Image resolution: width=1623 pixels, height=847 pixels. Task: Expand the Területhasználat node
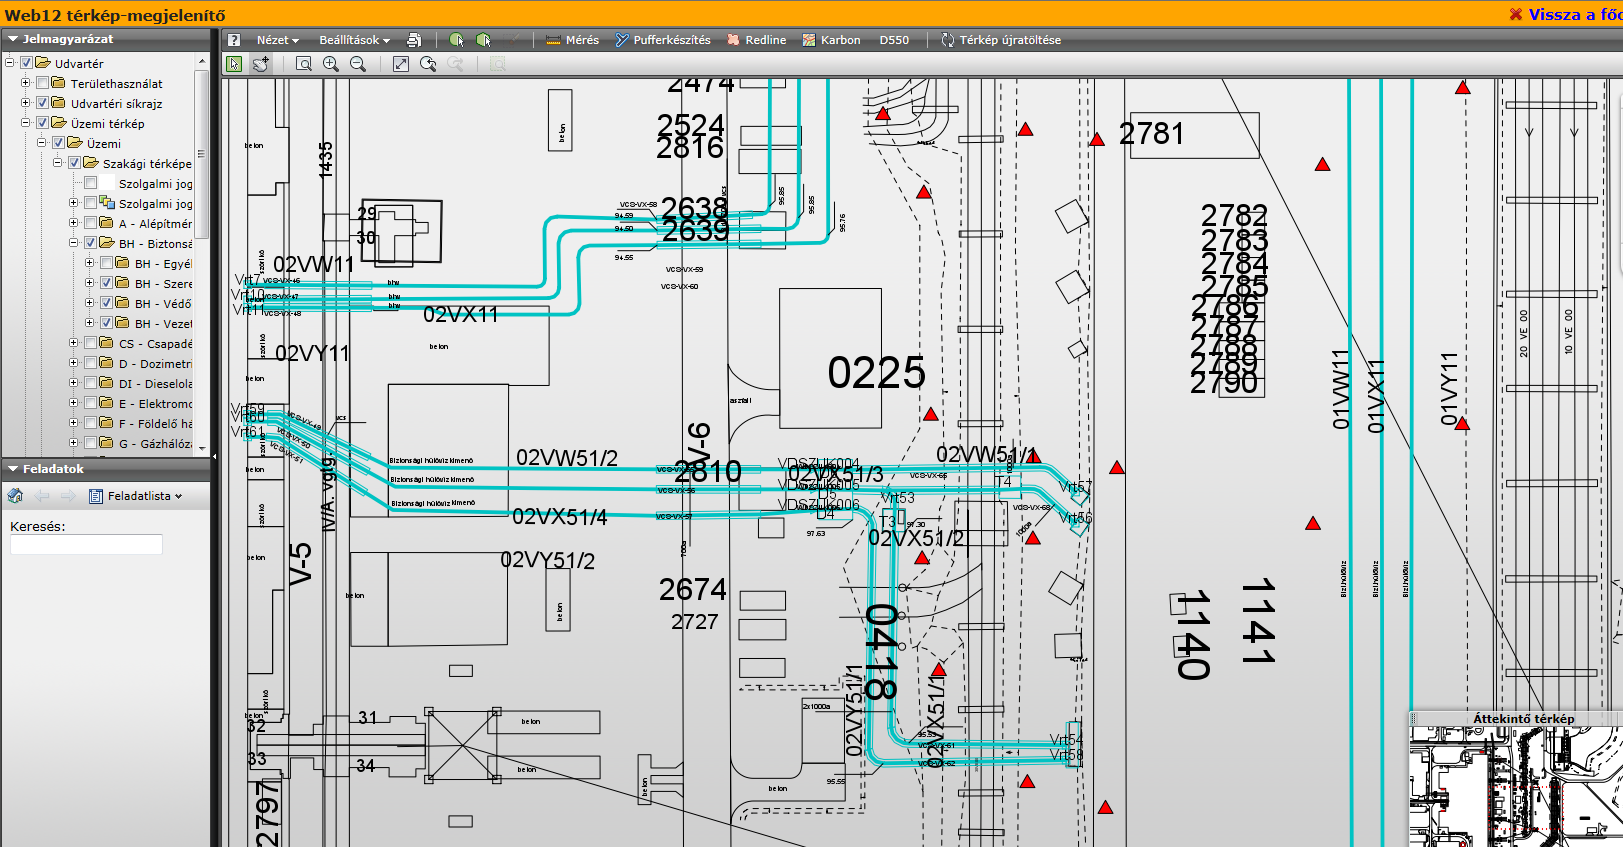point(26,83)
